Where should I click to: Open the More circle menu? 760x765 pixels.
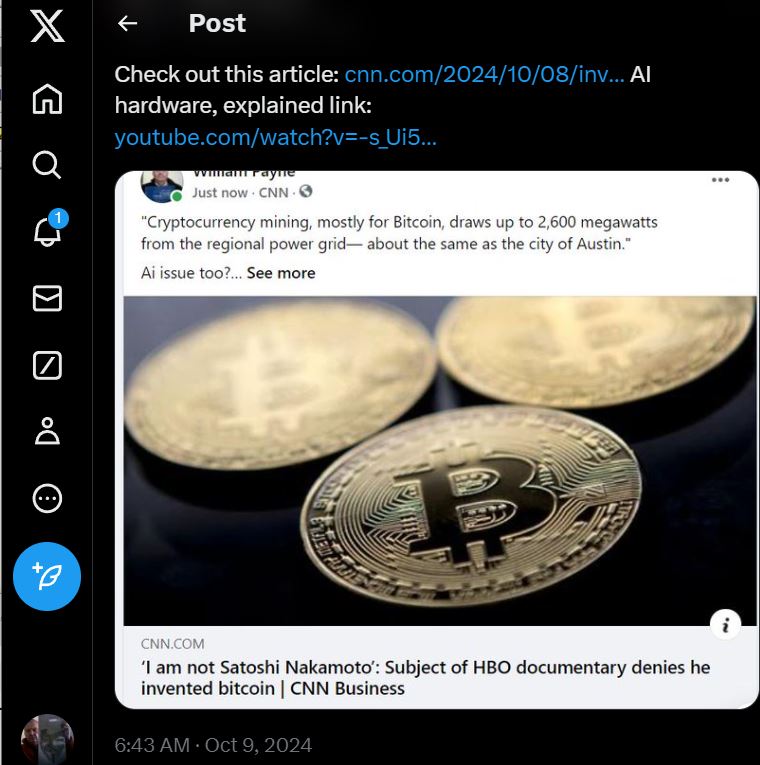pos(47,498)
